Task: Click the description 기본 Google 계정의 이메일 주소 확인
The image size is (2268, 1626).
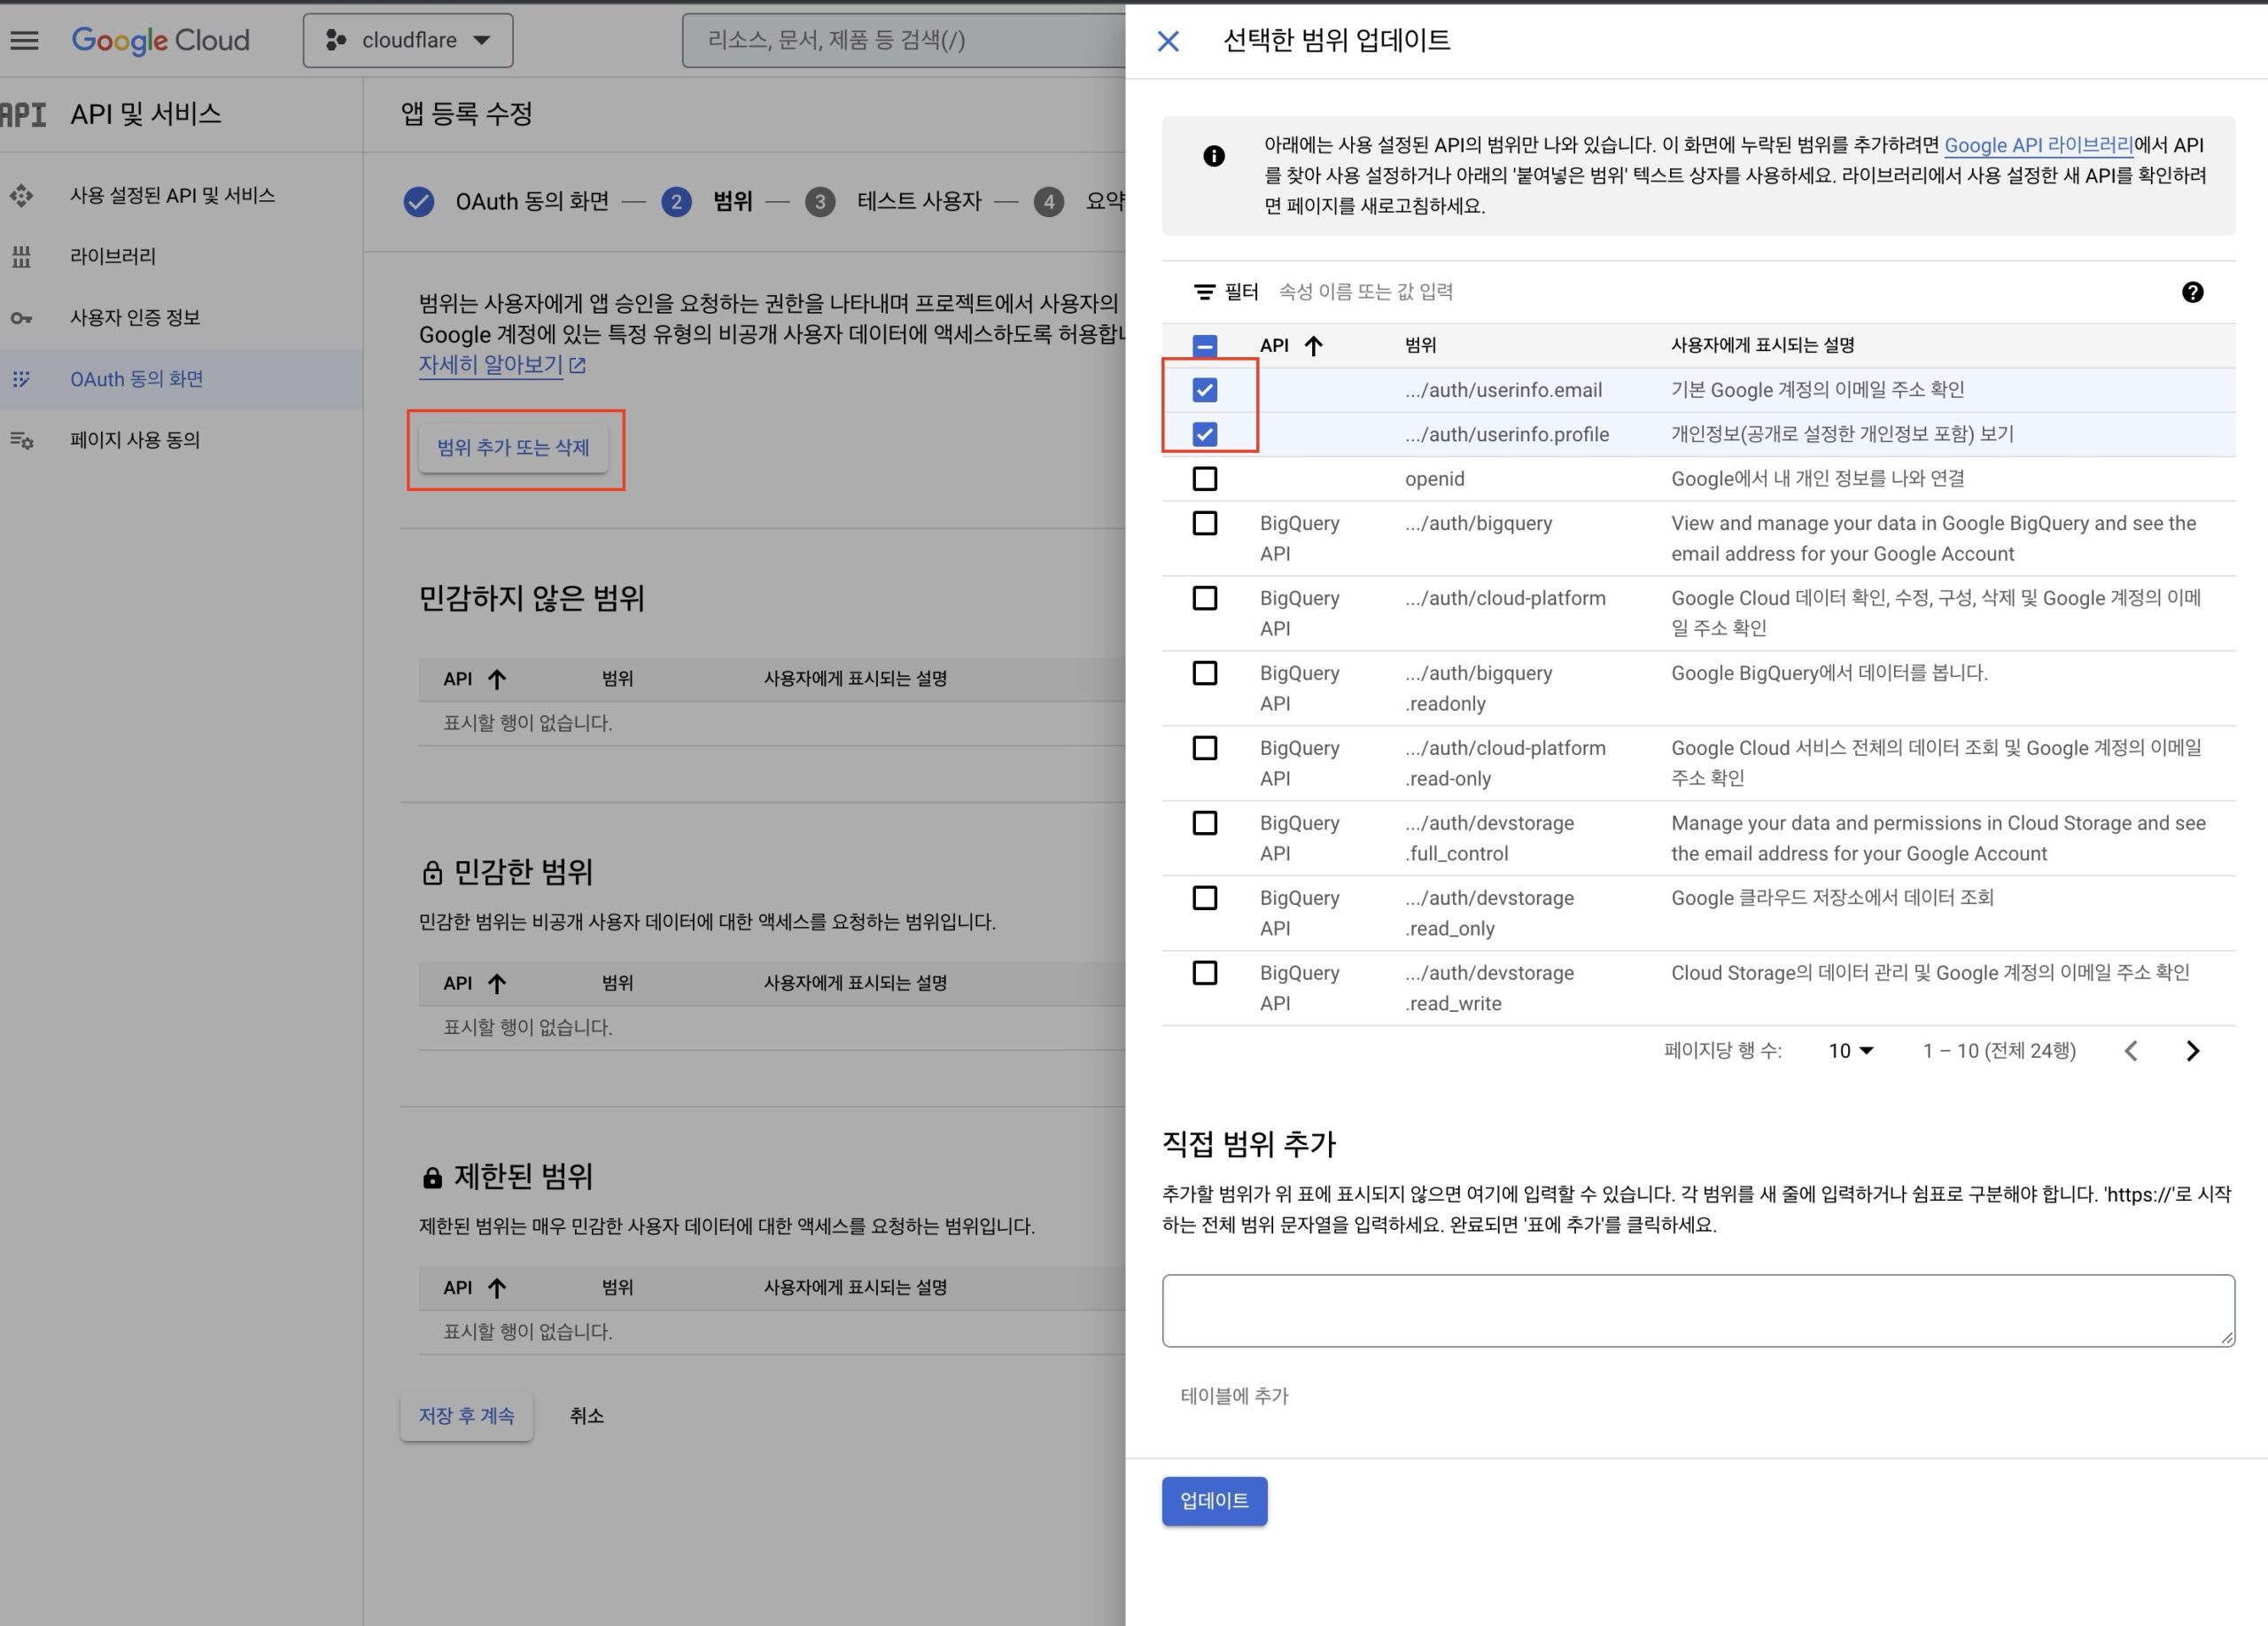Action: click(x=1817, y=390)
